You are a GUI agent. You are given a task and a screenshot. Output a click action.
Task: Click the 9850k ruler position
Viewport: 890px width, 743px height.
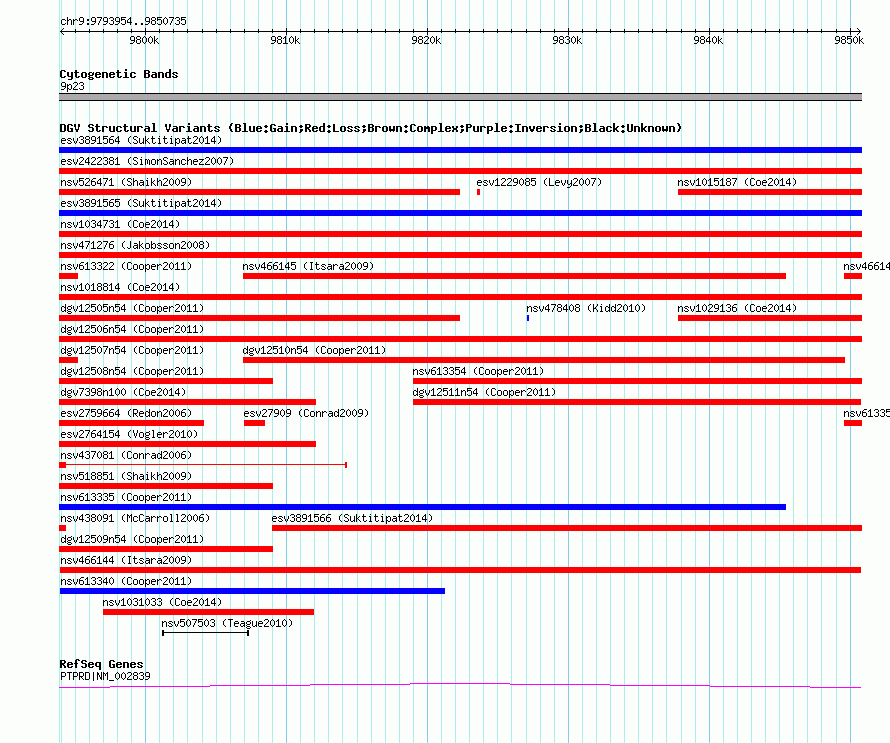(849, 40)
